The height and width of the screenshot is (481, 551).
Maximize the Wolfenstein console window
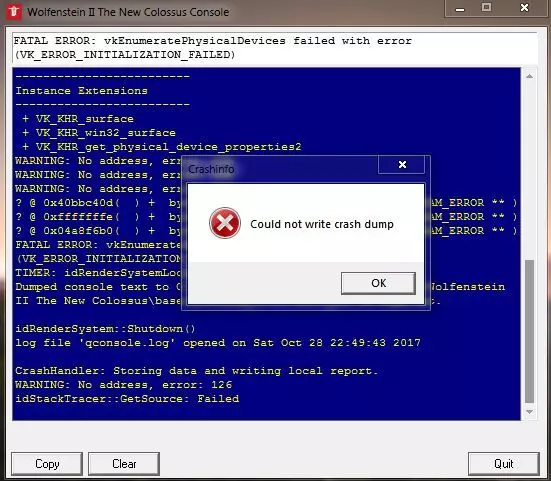[x=486, y=7]
